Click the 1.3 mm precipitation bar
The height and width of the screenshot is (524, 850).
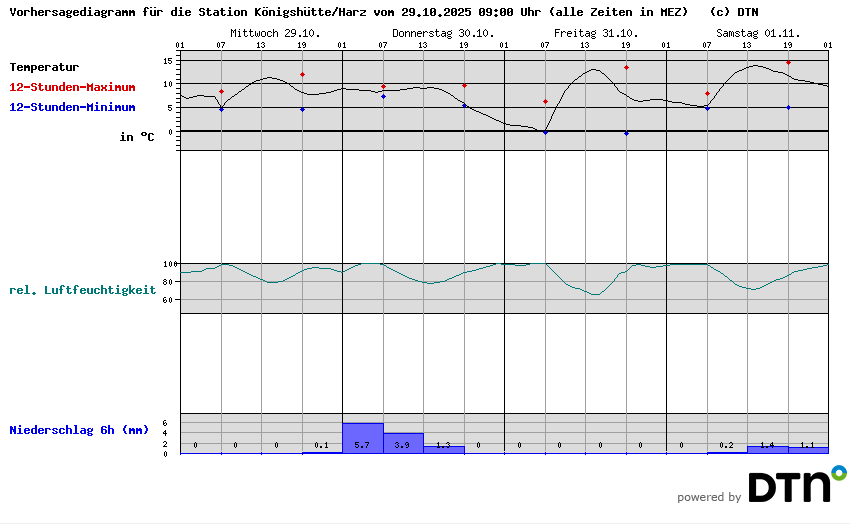(x=443, y=449)
